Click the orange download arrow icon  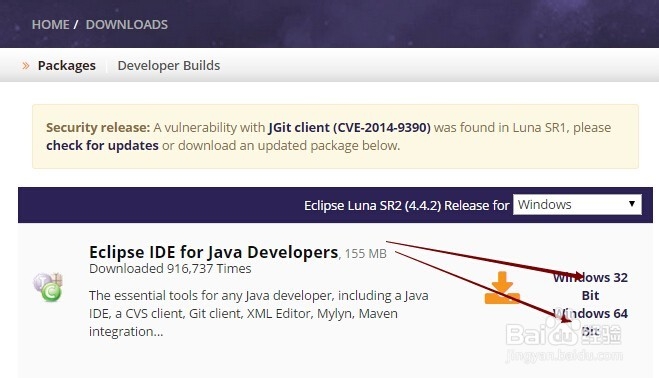click(x=502, y=288)
